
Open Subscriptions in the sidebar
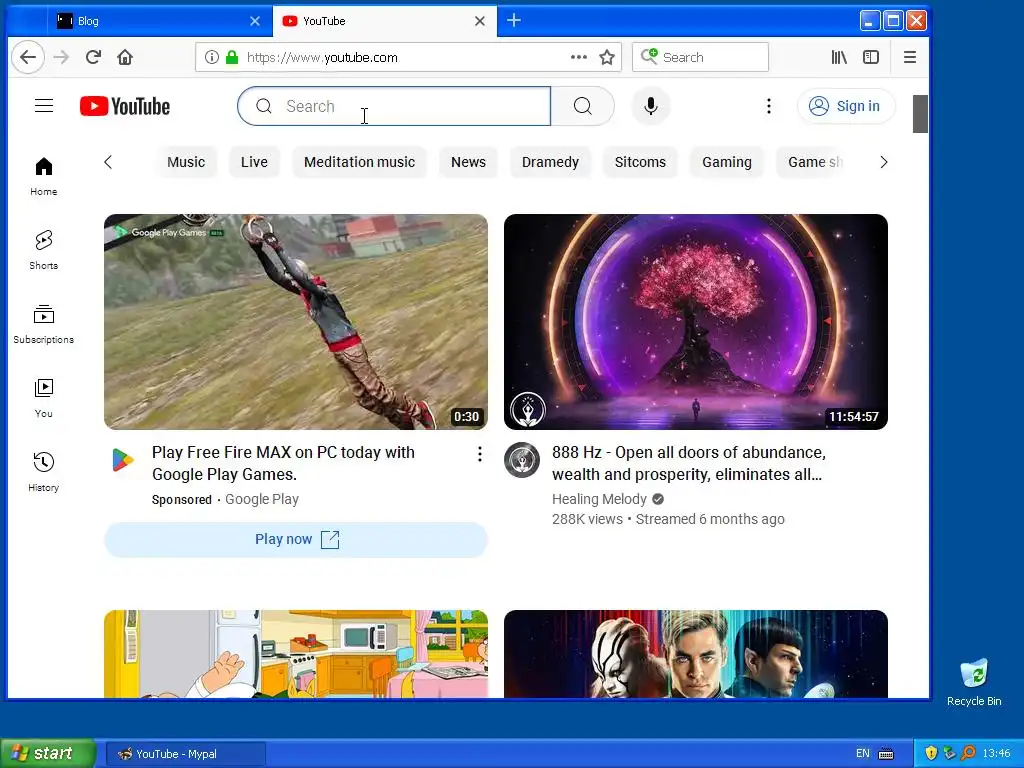click(44, 324)
